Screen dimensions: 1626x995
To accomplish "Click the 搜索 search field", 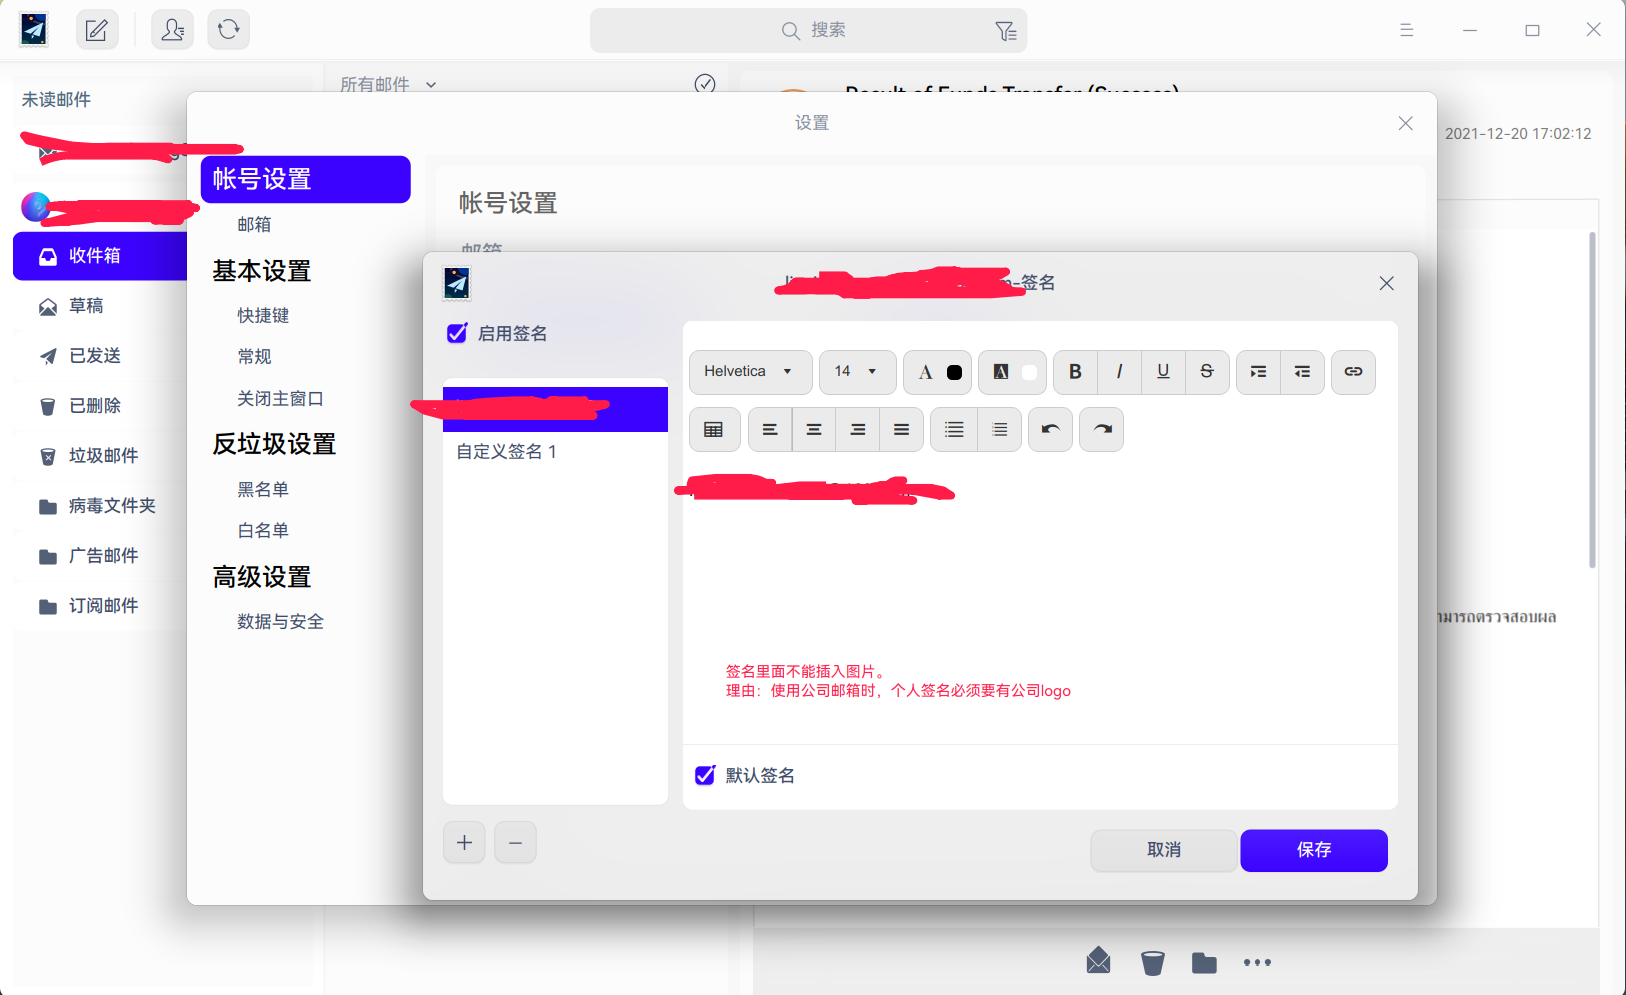I will coord(808,31).
